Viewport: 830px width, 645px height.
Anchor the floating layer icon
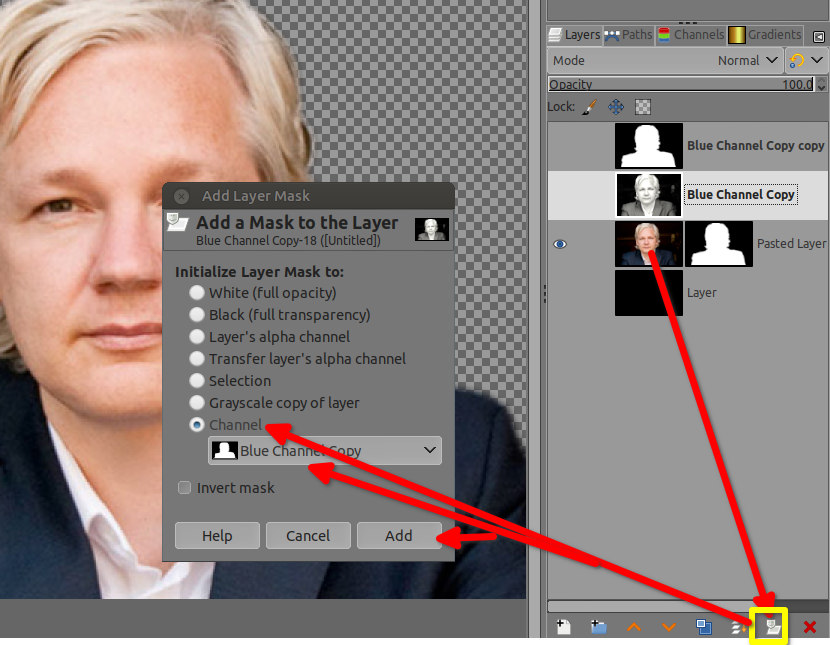(738, 628)
